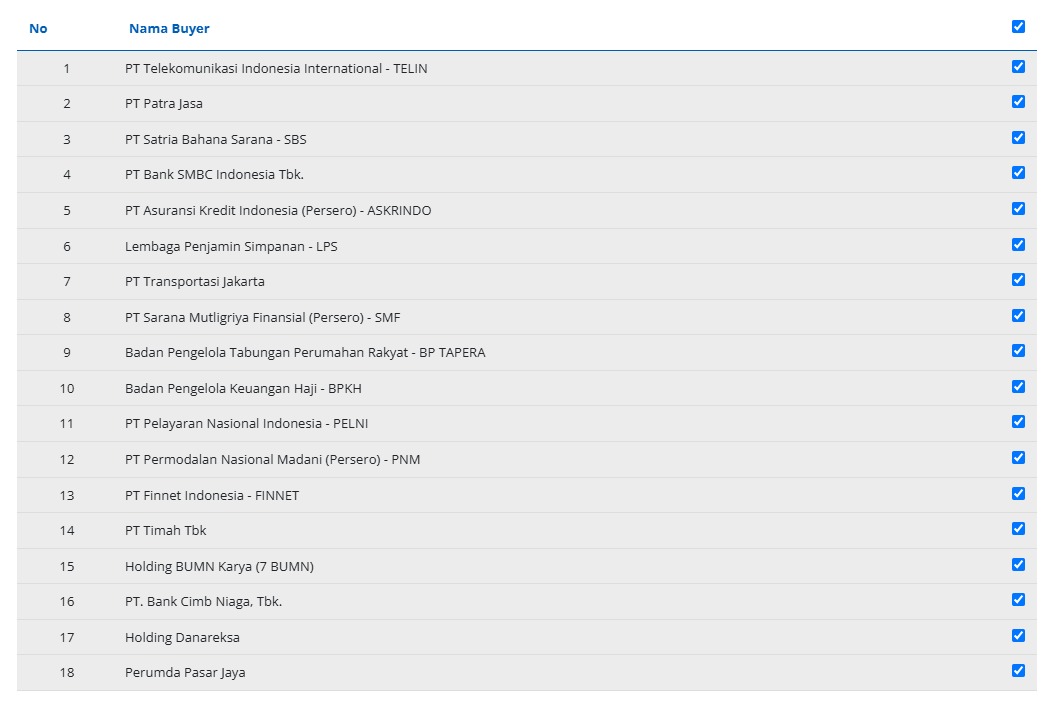Click Badan Pengelola Keuangan Haji - BPKH name
1050x701 pixels.
(243, 388)
